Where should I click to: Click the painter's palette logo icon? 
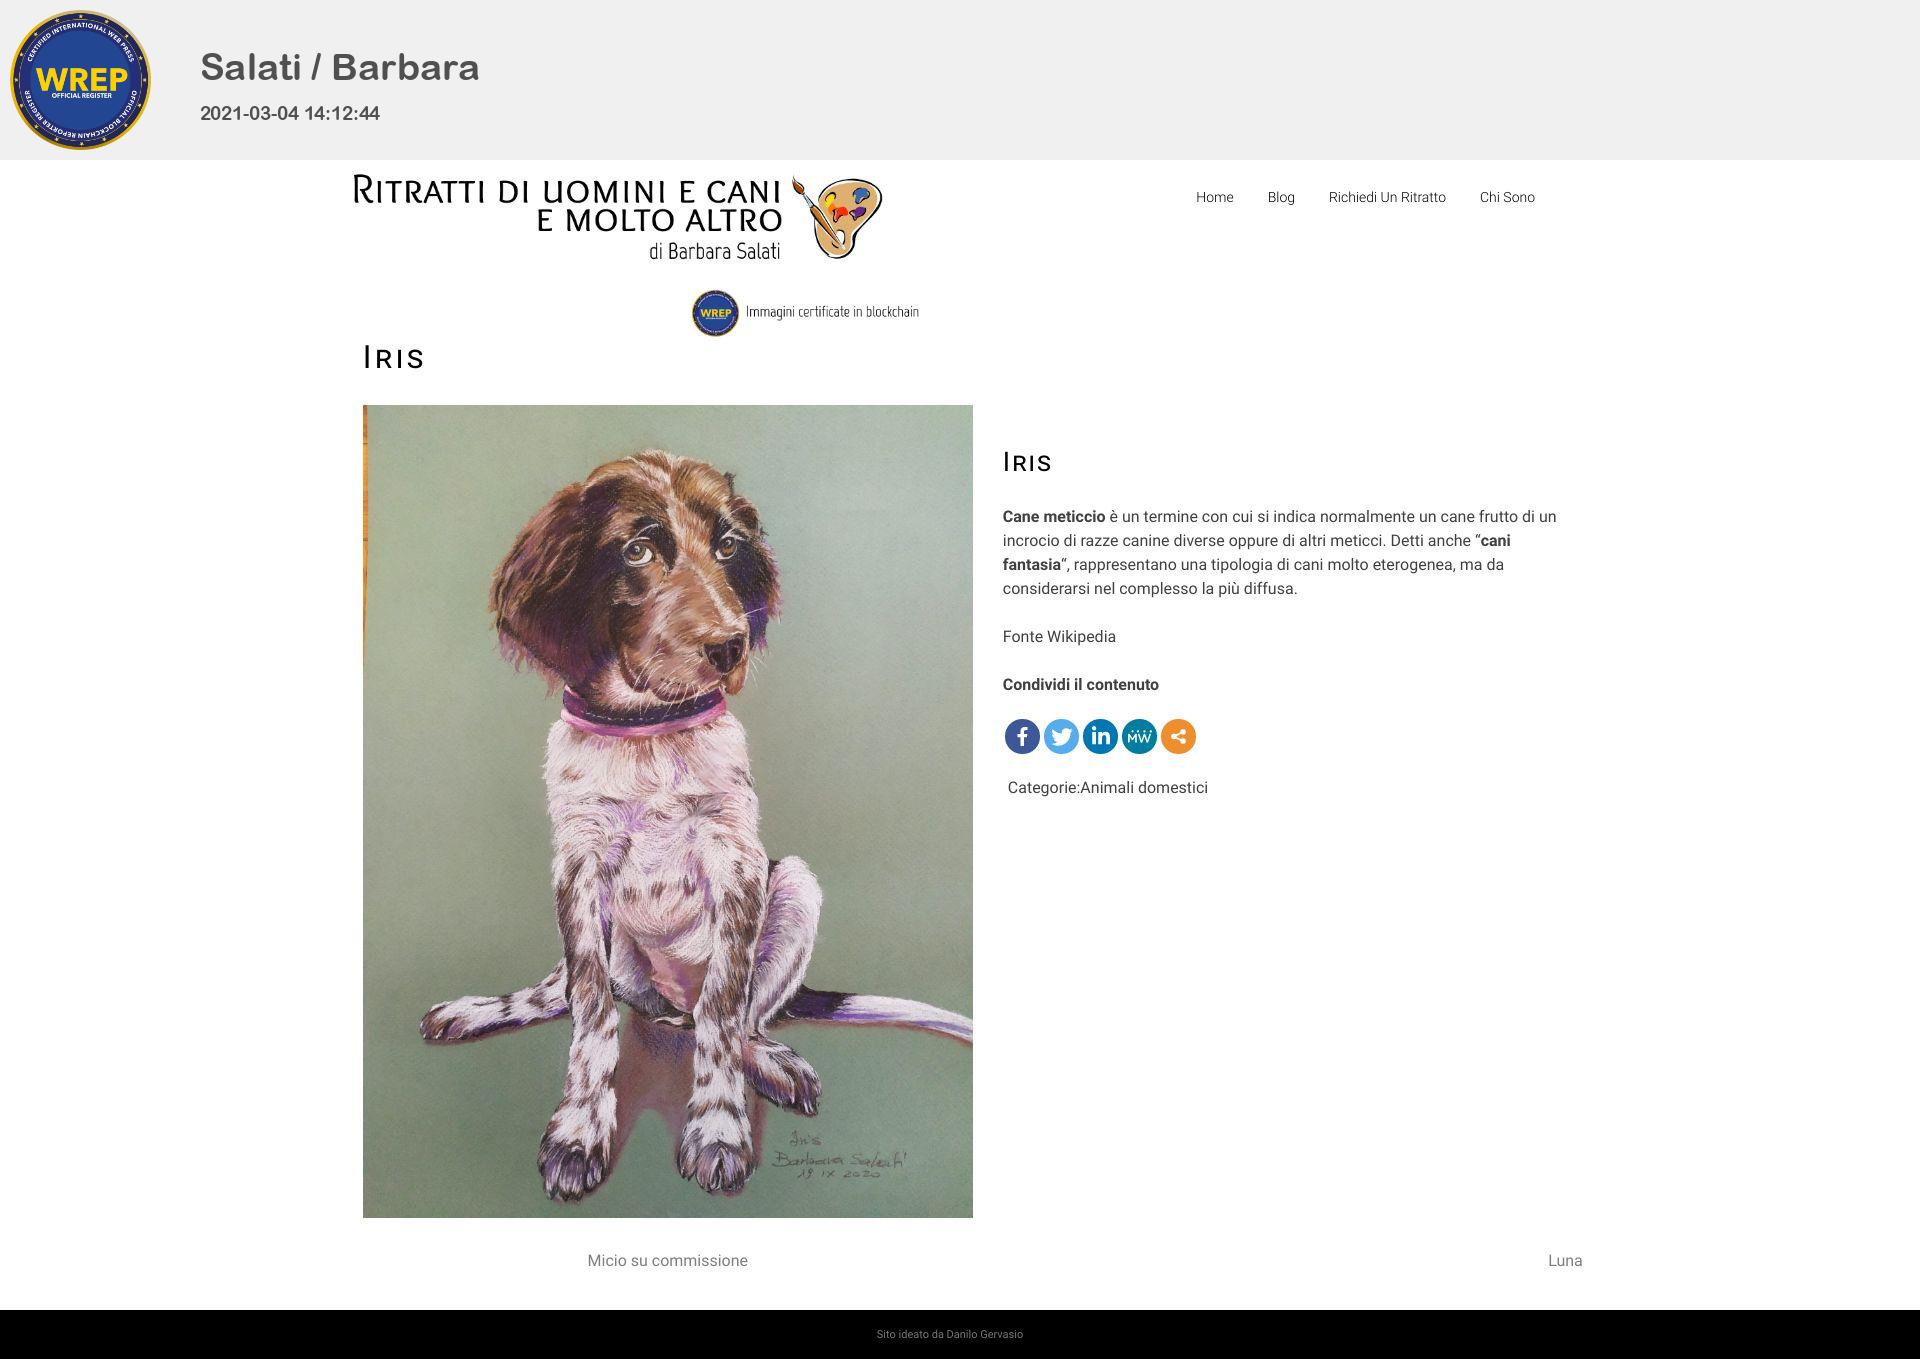(x=837, y=217)
